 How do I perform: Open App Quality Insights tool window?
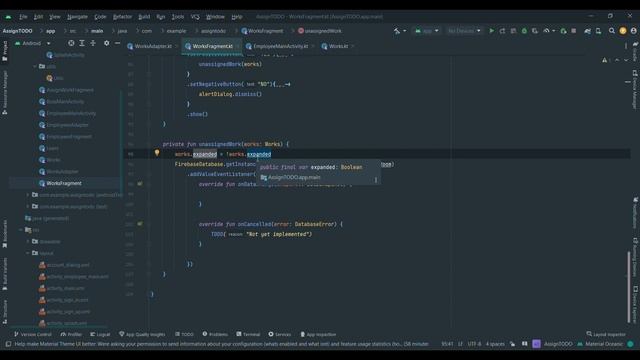click(142, 334)
